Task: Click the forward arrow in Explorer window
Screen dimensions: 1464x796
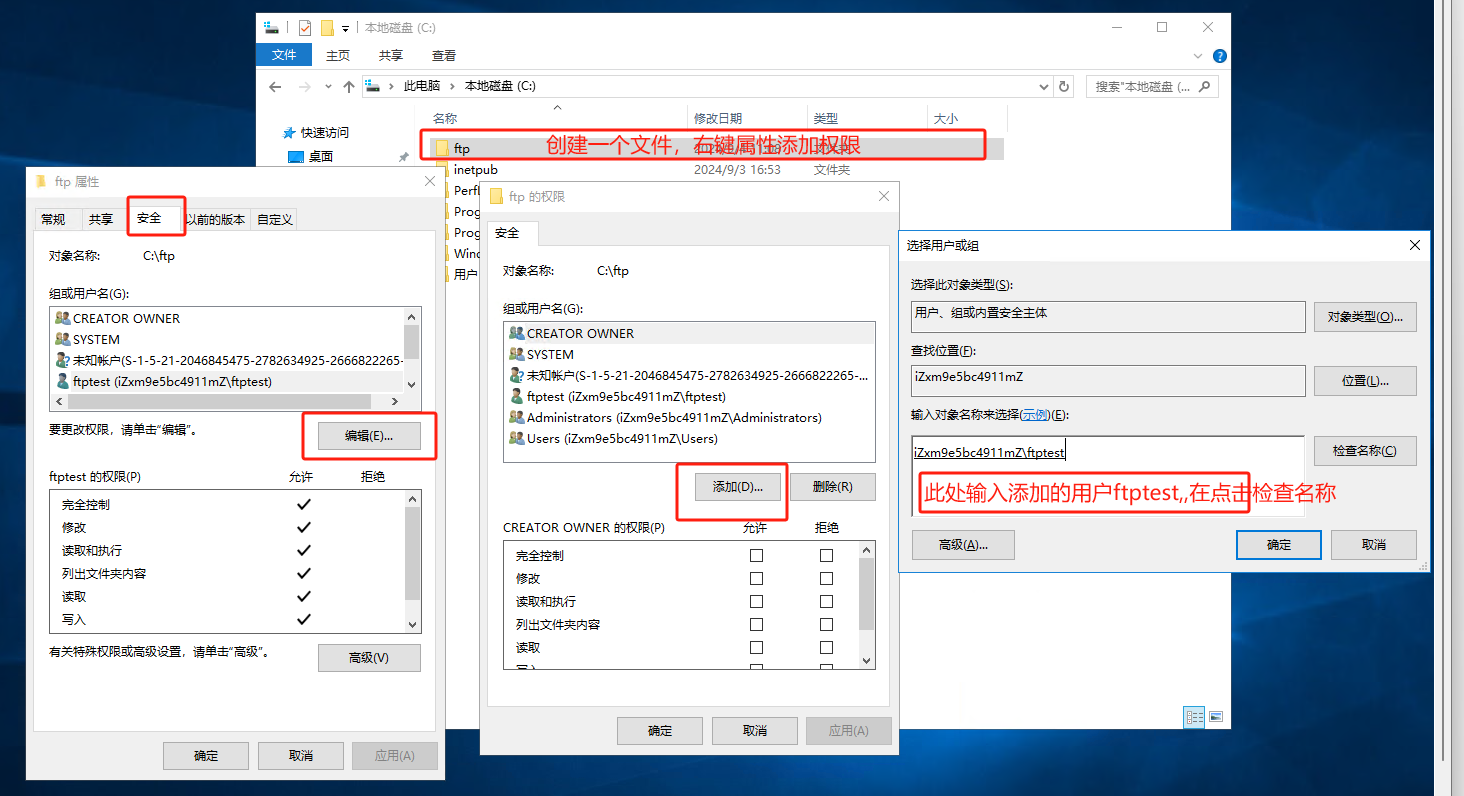Action: click(305, 87)
